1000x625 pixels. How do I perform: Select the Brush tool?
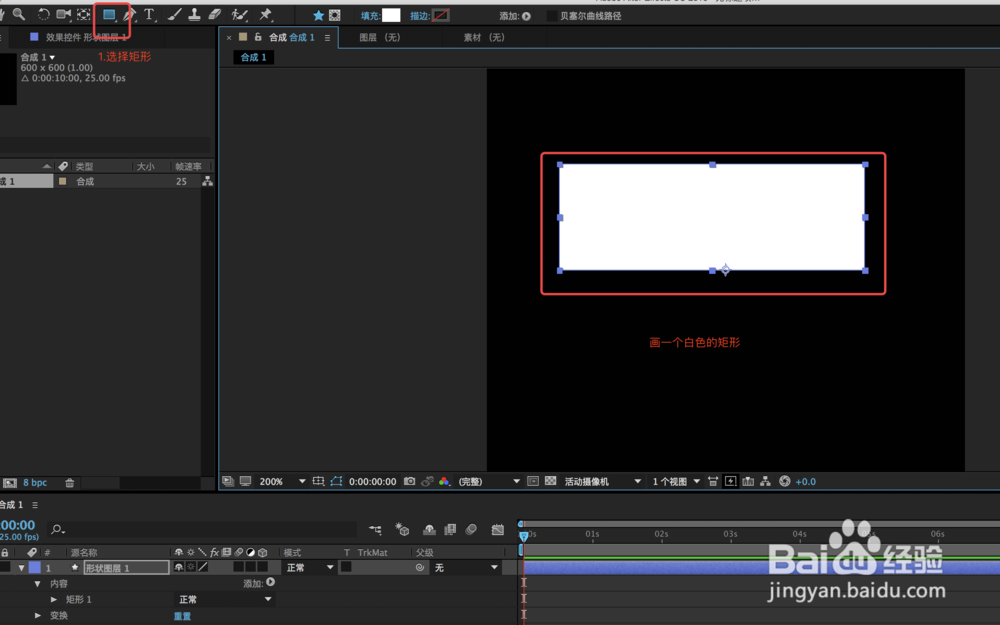pos(174,14)
